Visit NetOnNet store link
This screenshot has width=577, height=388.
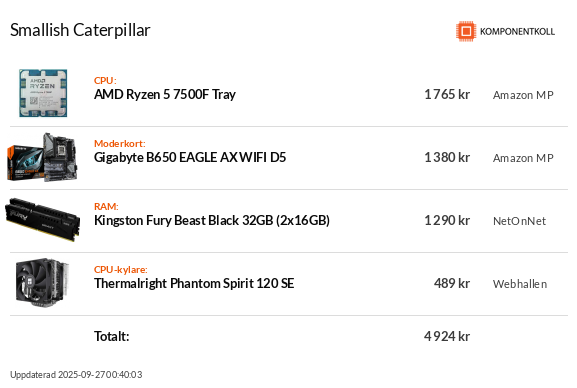(x=519, y=221)
